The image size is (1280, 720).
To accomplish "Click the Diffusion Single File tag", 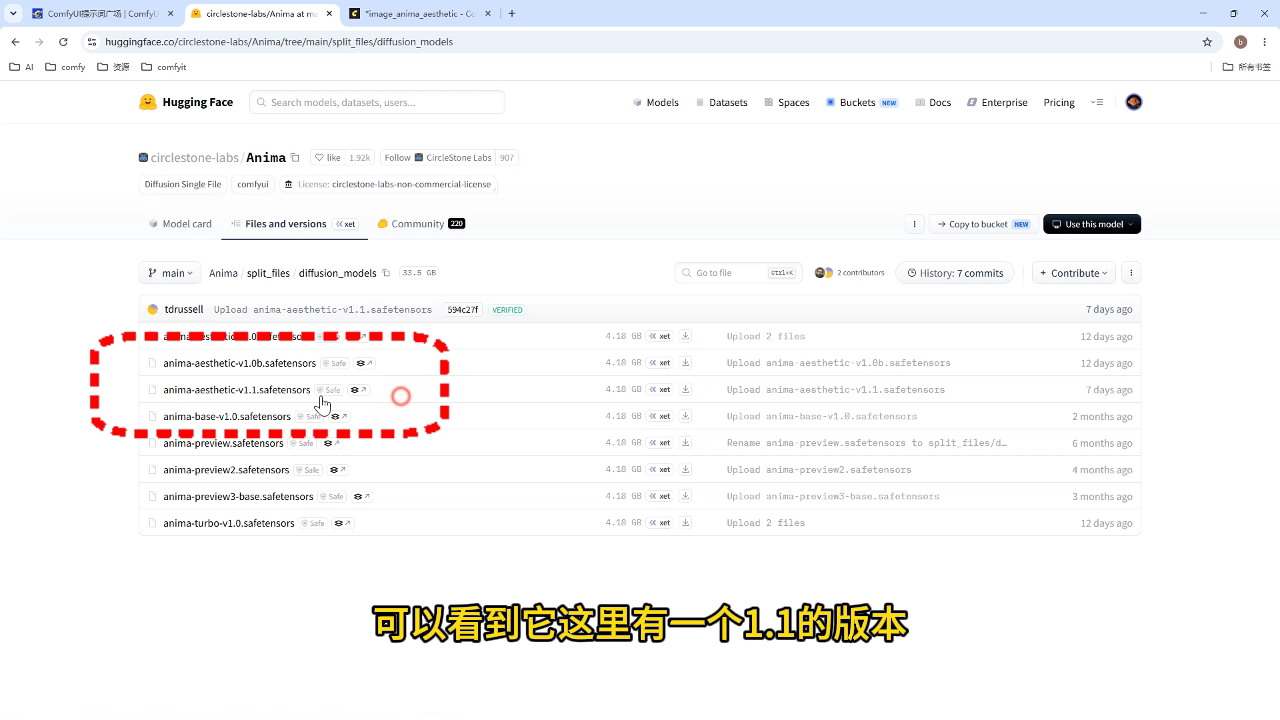I will pos(183,184).
